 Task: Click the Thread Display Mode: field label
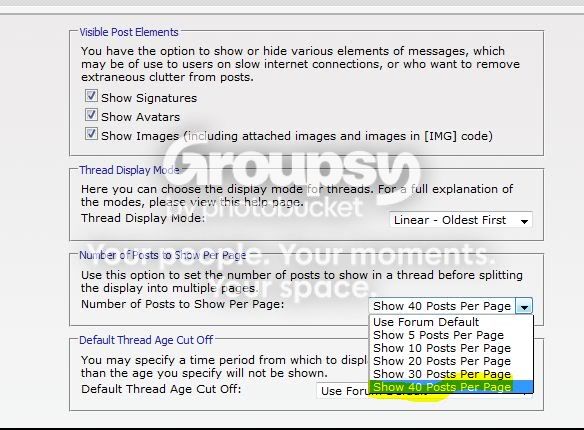coord(143,218)
